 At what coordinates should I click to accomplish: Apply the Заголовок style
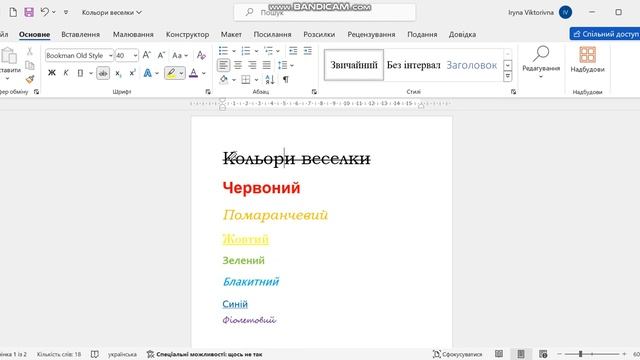point(471,65)
